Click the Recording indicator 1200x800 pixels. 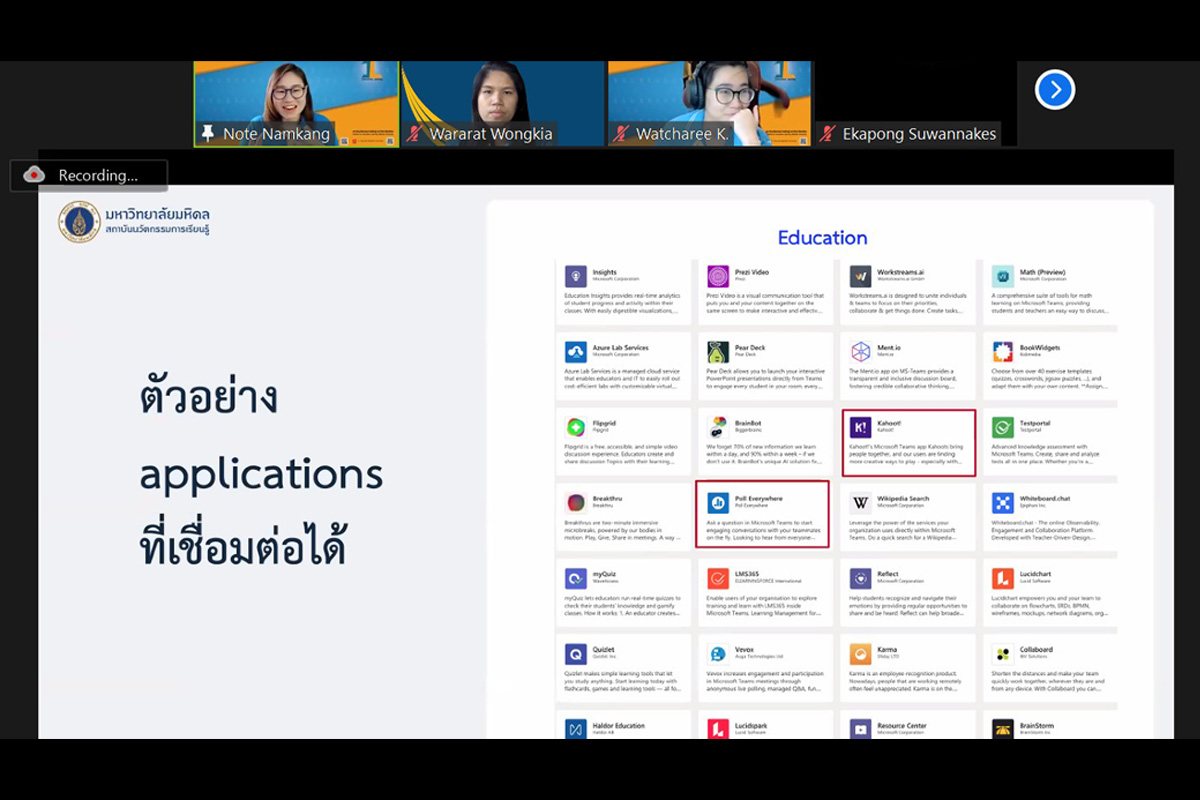[x=88, y=175]
